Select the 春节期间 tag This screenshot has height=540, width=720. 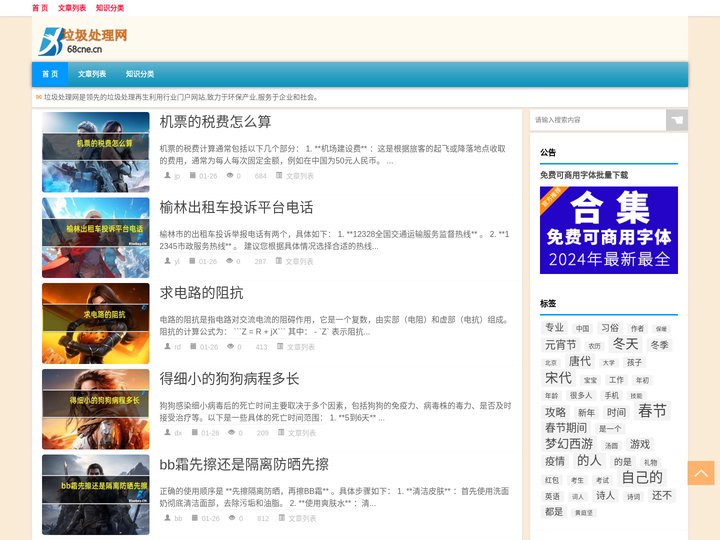pos(566,428)
